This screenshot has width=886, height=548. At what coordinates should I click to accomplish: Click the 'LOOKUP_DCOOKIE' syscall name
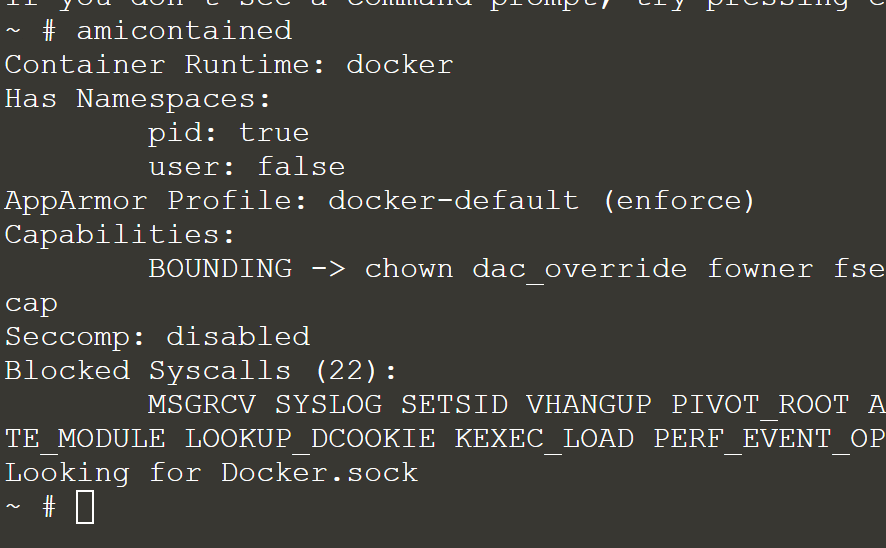click(311, 440)
